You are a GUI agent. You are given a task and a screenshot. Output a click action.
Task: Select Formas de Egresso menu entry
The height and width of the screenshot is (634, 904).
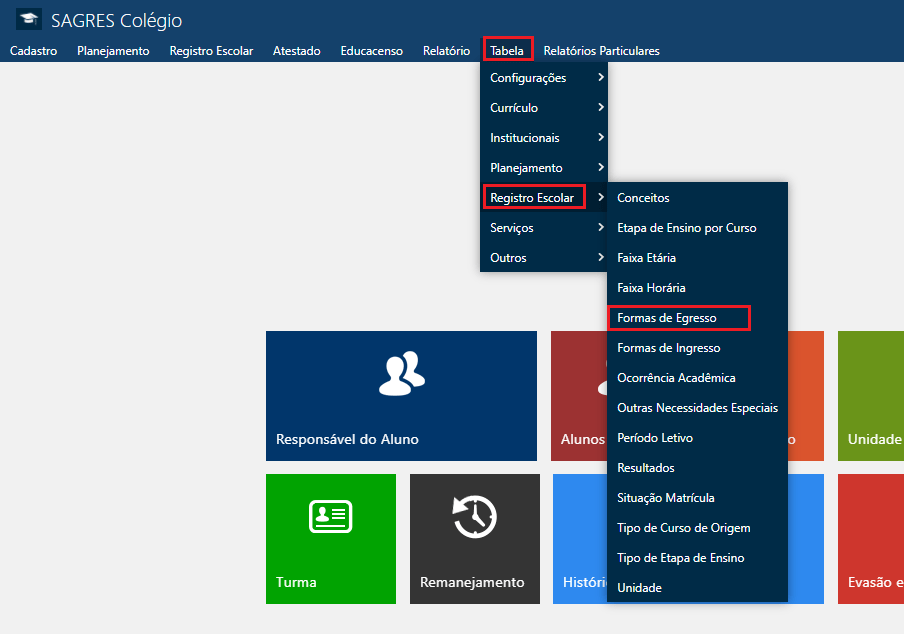pos(667,318)
